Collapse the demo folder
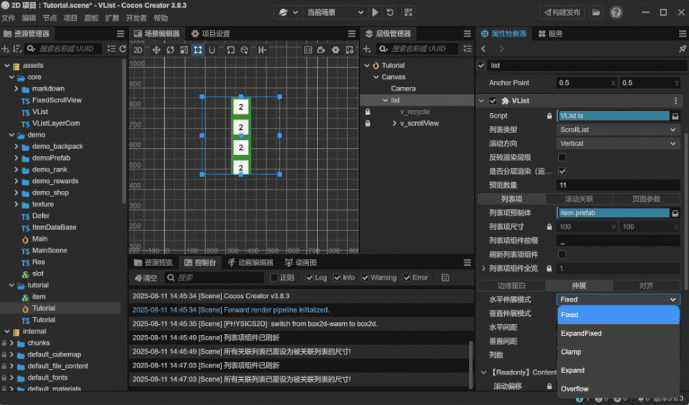689x405 pixels. point(11,135)
